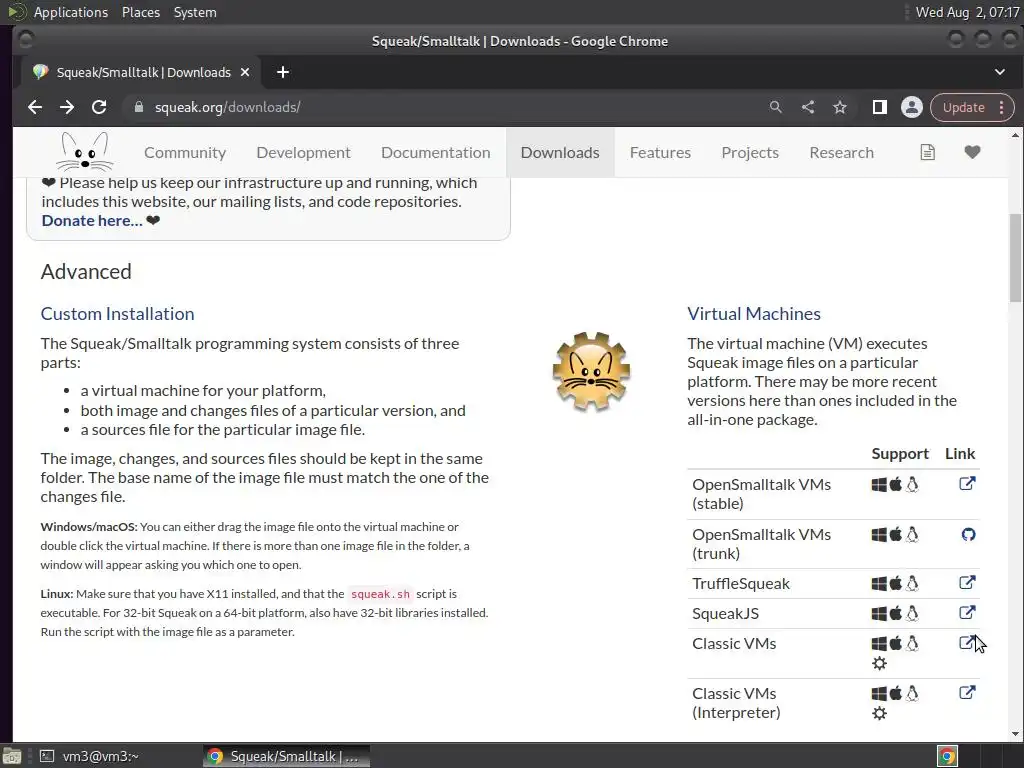This screenshot has width=1024, height=768.
Task: Click the SqueakJS row label
Action: pos(726,613)
